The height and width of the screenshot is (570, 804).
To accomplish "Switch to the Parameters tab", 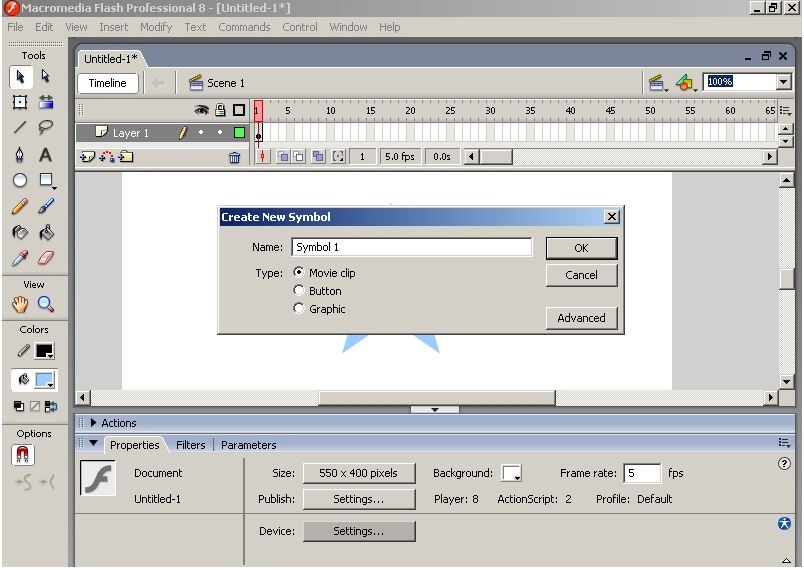I will click(249, 445).
